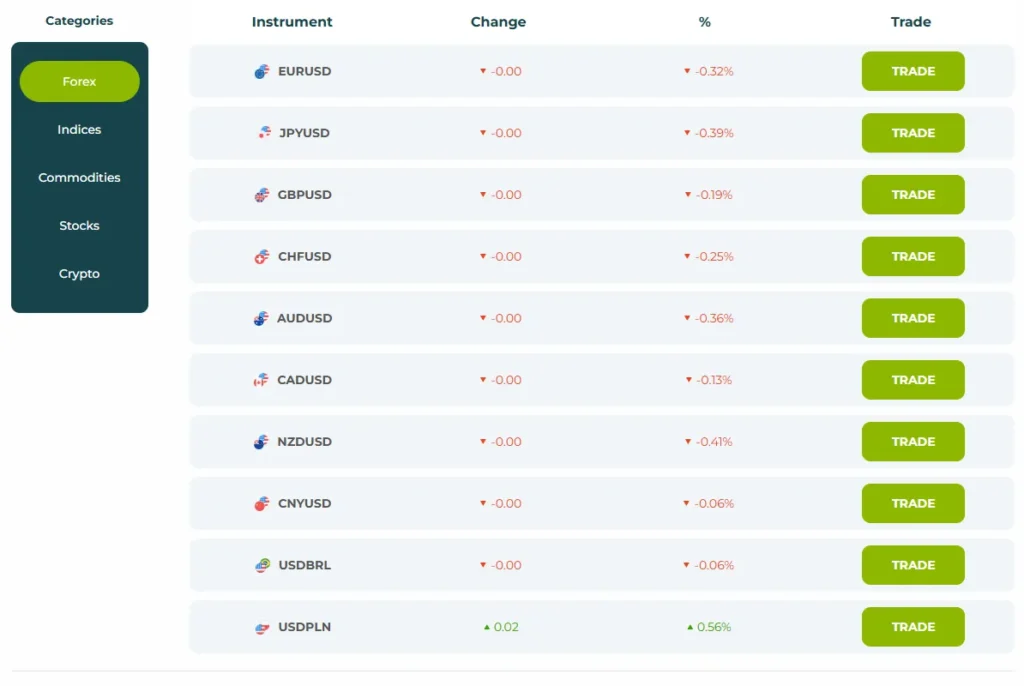The width and height of the screenshot is (1024, 686).
Task: Click the Instrument column header
Action: [x=291, y=21]
